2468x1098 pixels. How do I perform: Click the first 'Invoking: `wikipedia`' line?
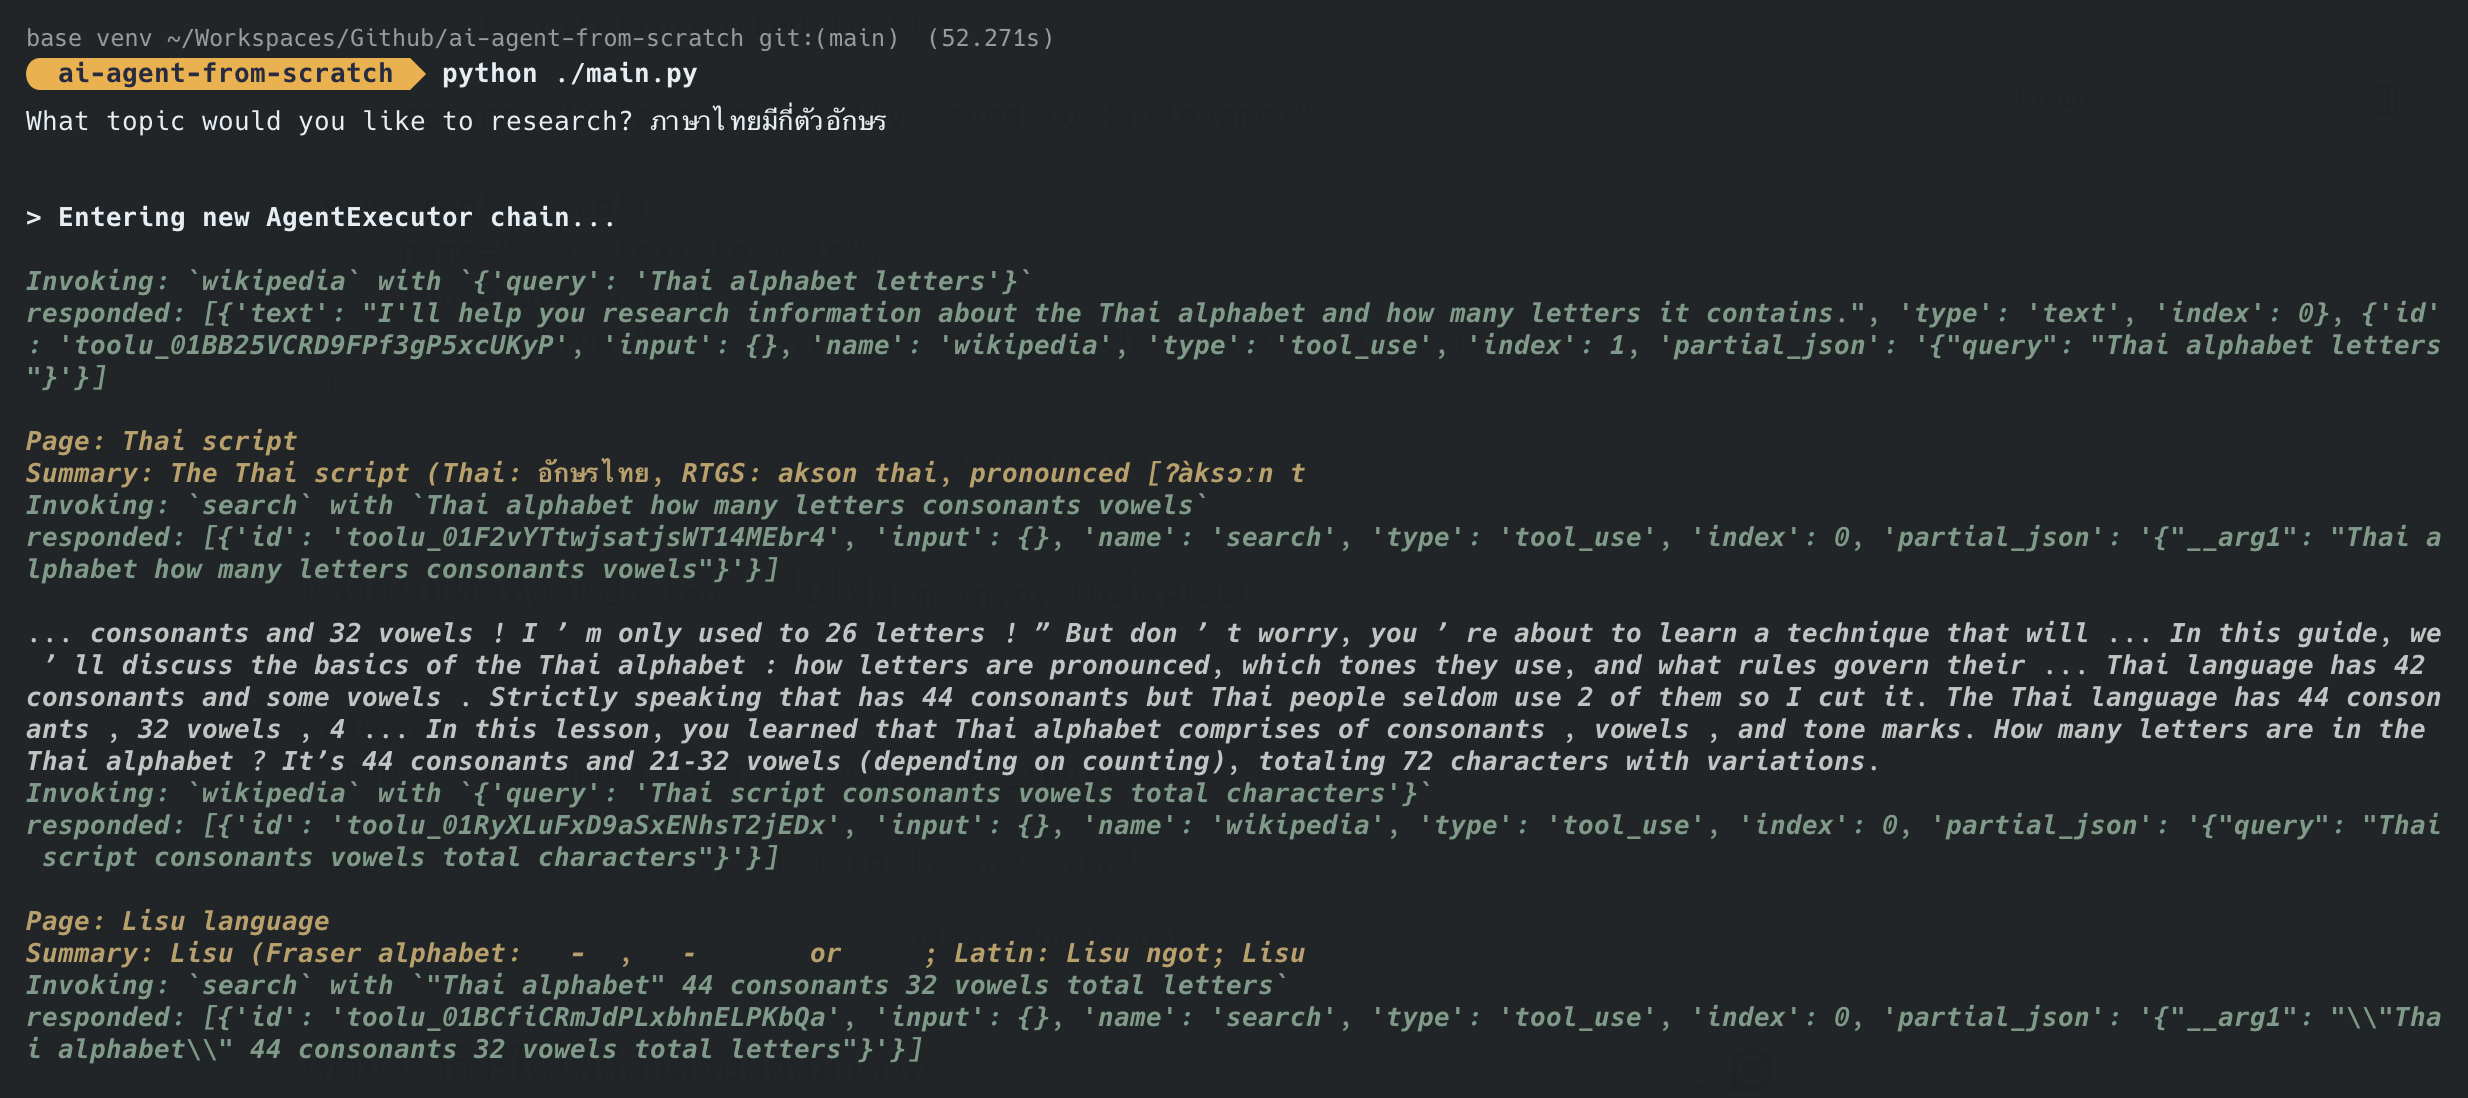coord(529,281)
